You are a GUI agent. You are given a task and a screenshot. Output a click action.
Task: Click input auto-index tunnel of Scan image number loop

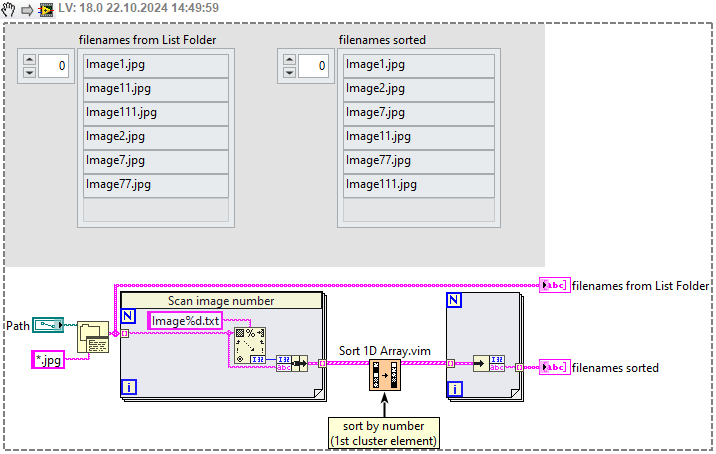(x=125, y=333)
